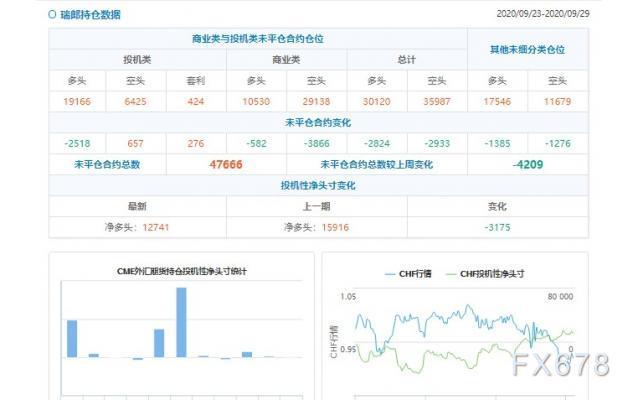Select the previous net long value 15916
The height and width of the screenshot is (400, 640).
(x=335, y=227)
